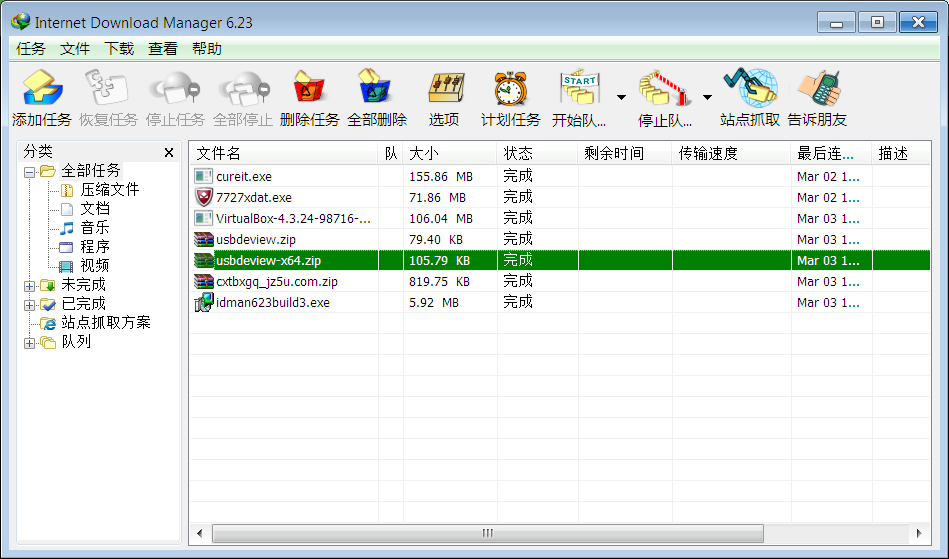Select 全部任务 folder in tree

pyautogui.click(x=91, y=171)
